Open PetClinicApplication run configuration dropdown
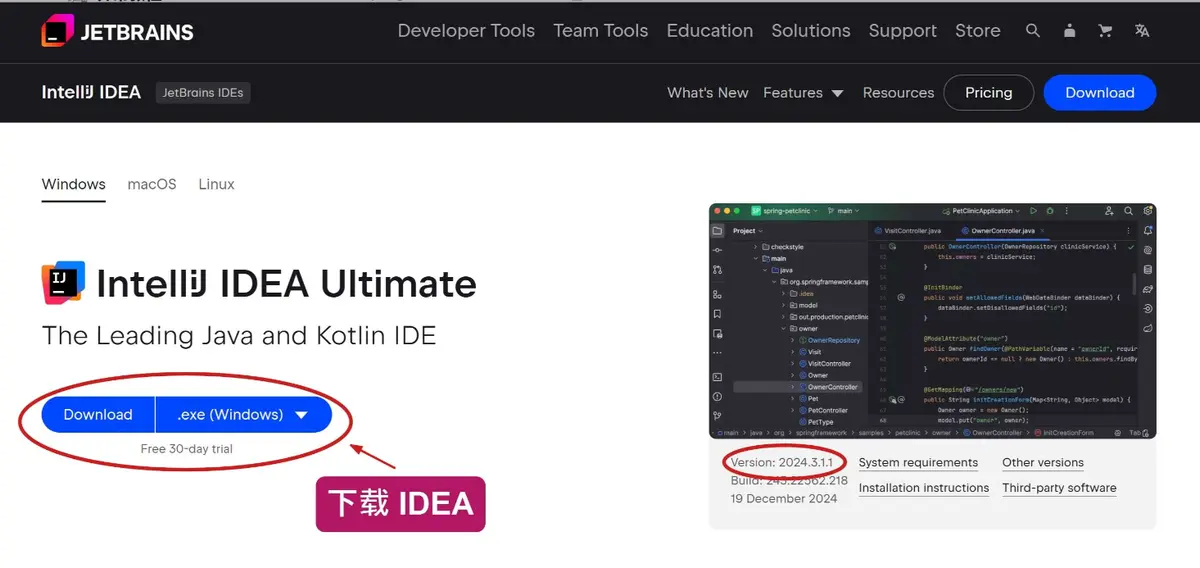The image size is (1200, 568). click(981, 211)
